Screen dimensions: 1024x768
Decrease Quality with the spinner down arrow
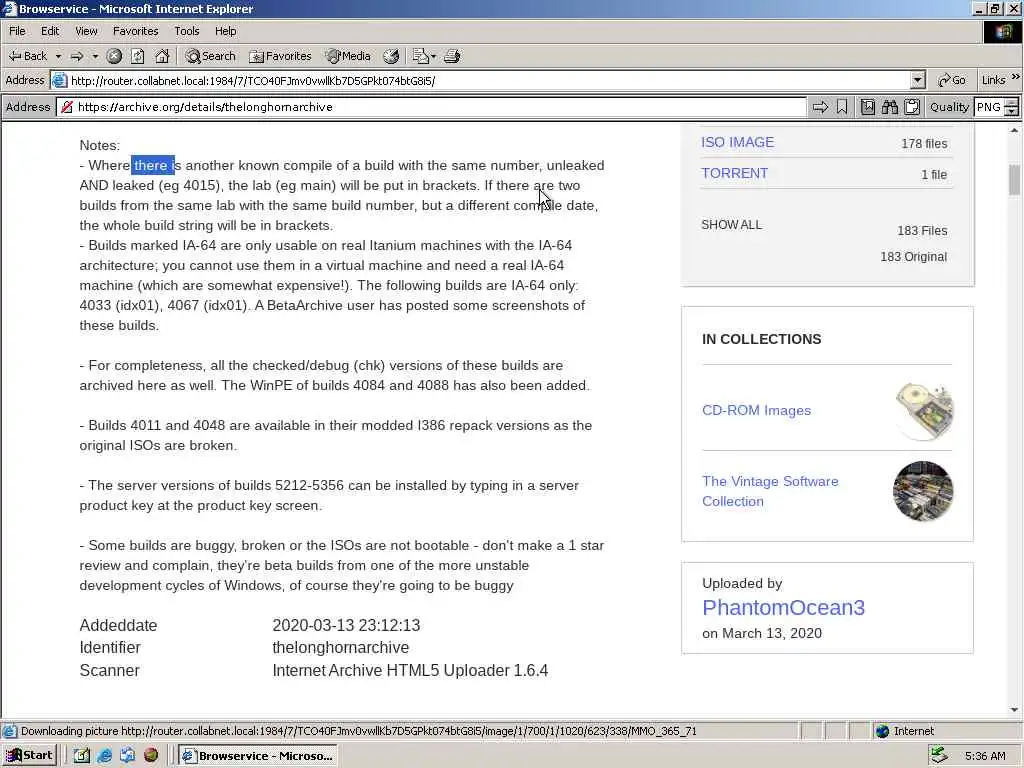coord(1012,112)
